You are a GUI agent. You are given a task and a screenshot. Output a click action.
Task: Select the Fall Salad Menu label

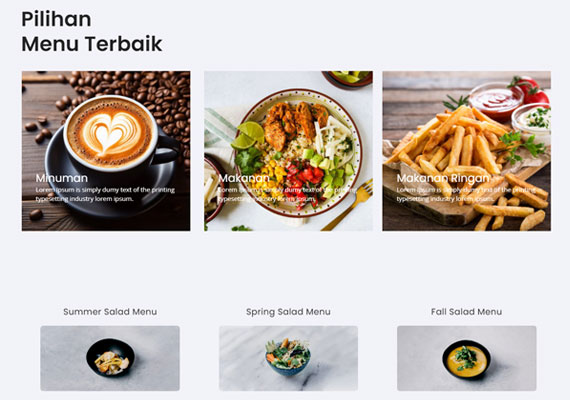466,312
